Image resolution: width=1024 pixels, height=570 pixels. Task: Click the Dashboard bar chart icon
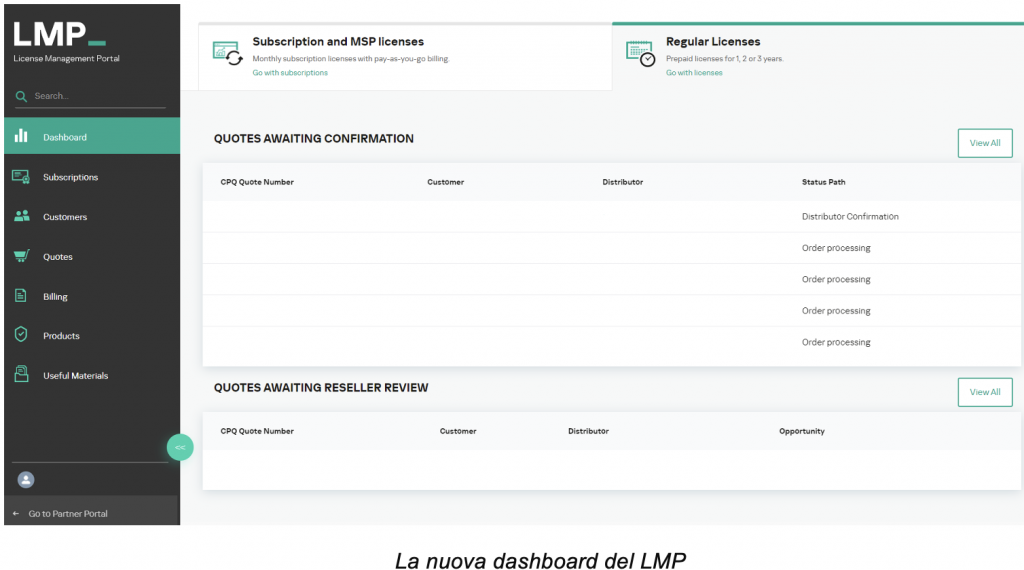[21, 136]
